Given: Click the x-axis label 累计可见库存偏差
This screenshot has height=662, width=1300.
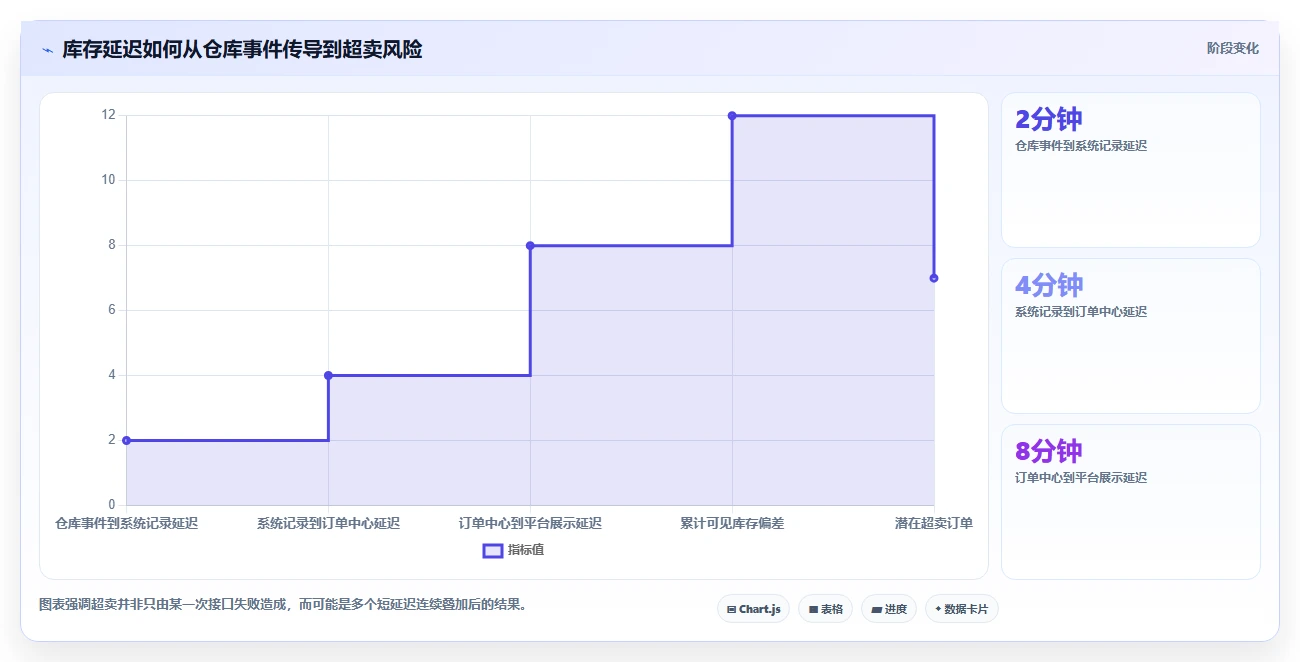Looking at the screenshot, I should click(x=732, y=523).
